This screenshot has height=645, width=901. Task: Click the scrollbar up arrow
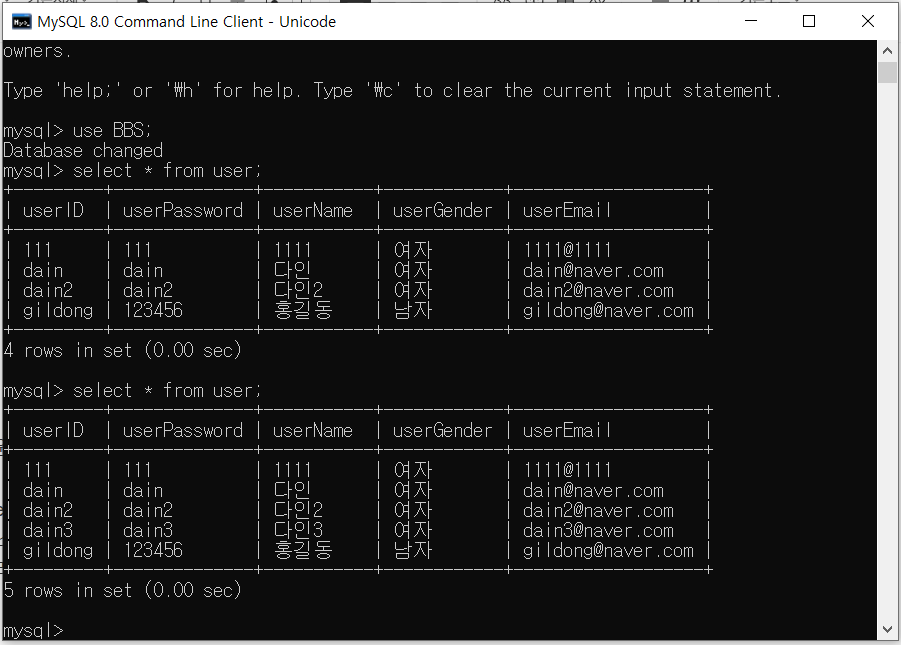point(887,51)
